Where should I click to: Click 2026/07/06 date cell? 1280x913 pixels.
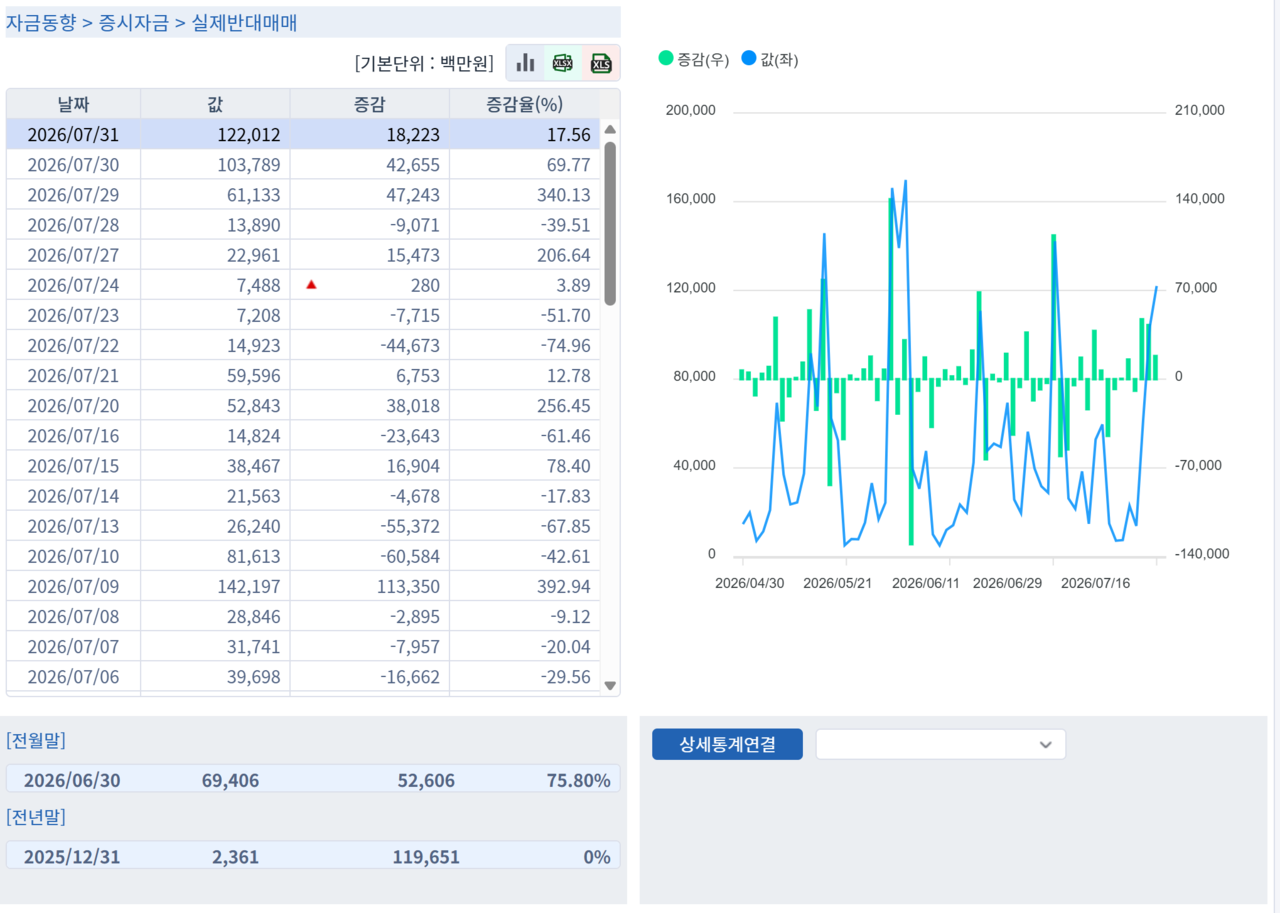click(x=73, y=677)
